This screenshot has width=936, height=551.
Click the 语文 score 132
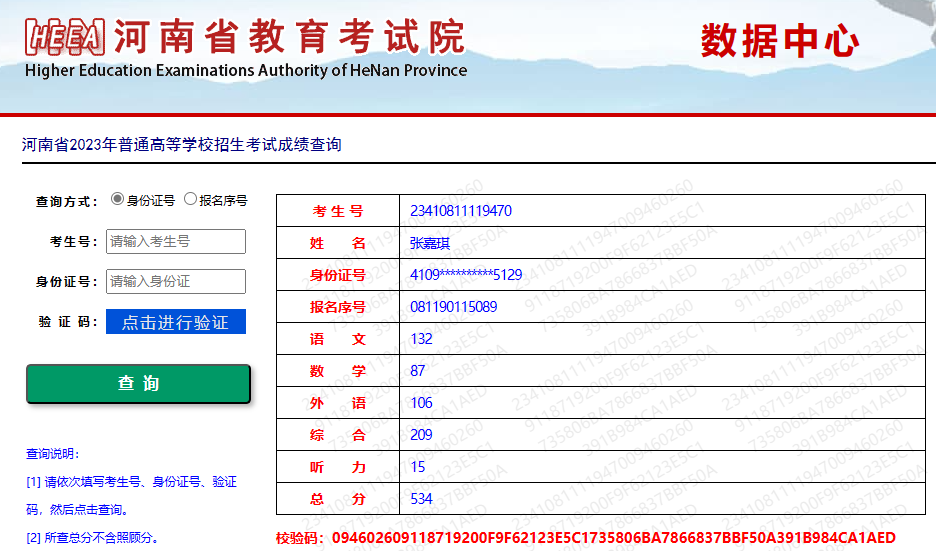click(x=421, y=339)
